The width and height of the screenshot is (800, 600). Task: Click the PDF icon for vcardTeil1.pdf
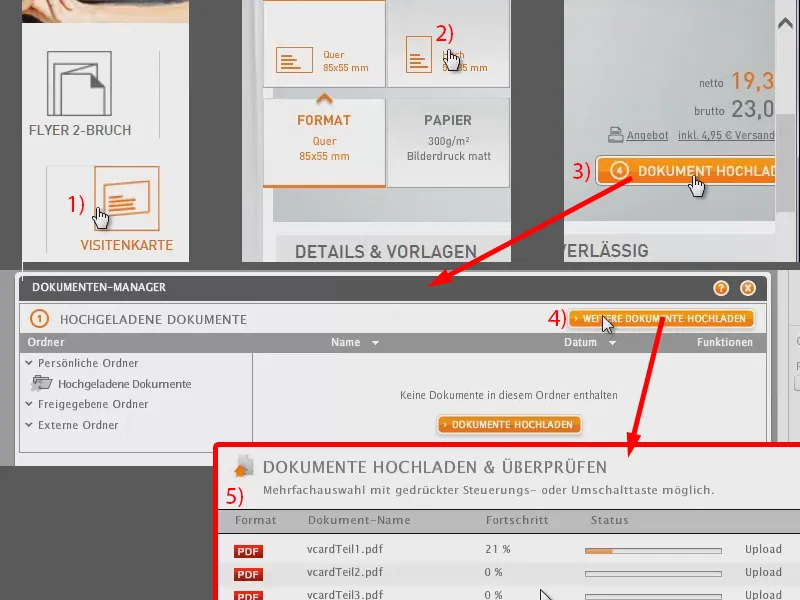coord(248,551)
